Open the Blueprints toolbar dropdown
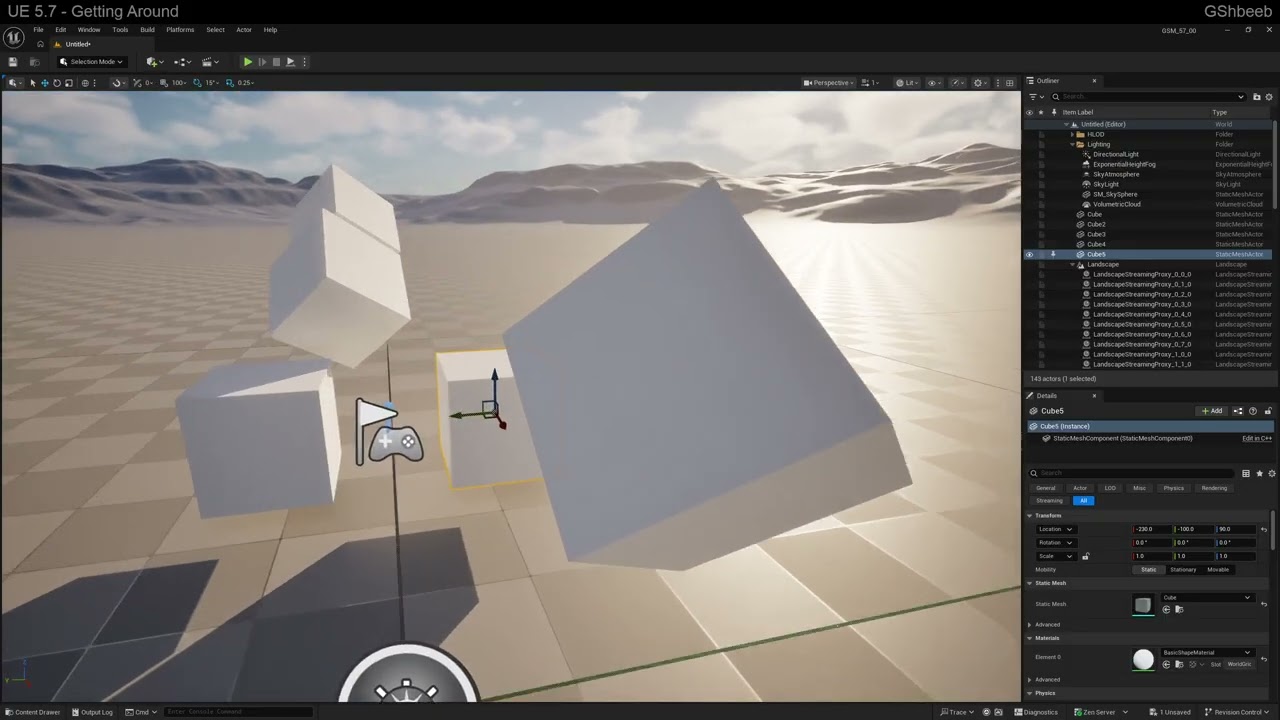The height and width of the screenshot is (720, 1280). 181,62
